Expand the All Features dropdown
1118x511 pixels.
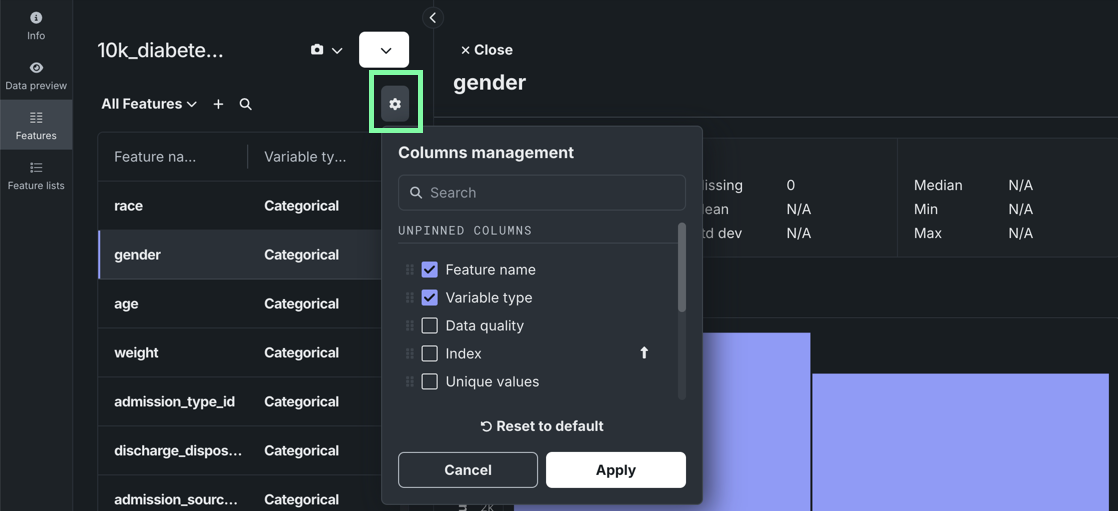coord(149,104)
